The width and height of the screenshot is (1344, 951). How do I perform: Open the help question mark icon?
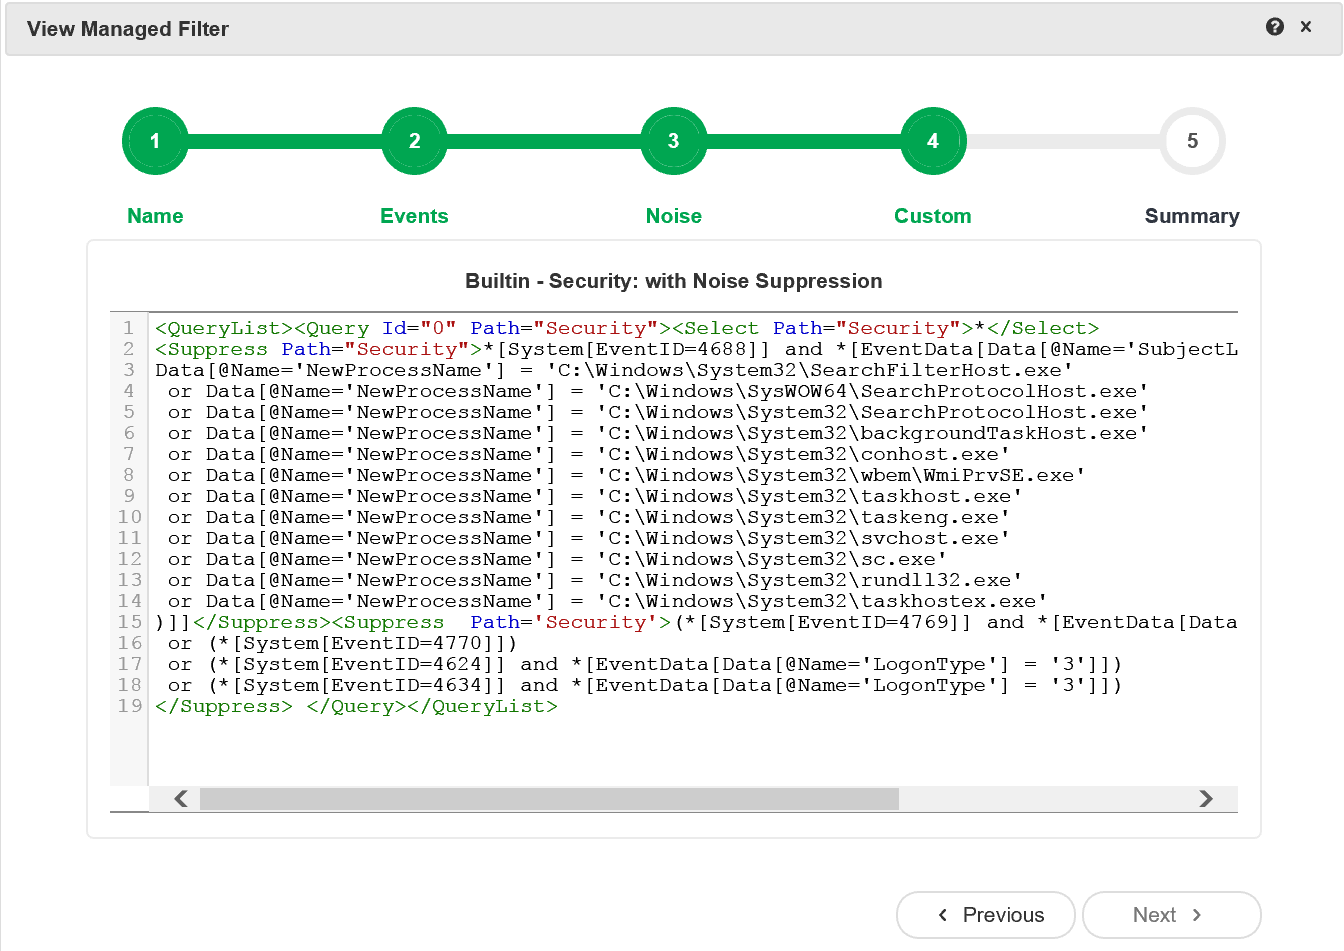(x=1274, y=27)
